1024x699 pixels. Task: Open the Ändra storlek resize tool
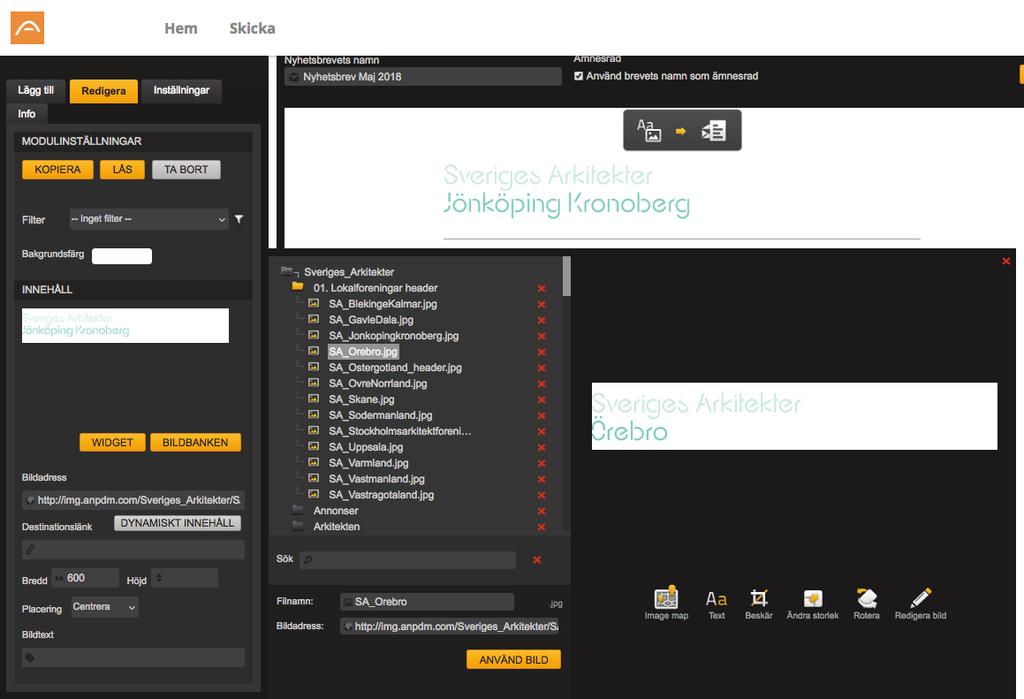pos(812,603)
